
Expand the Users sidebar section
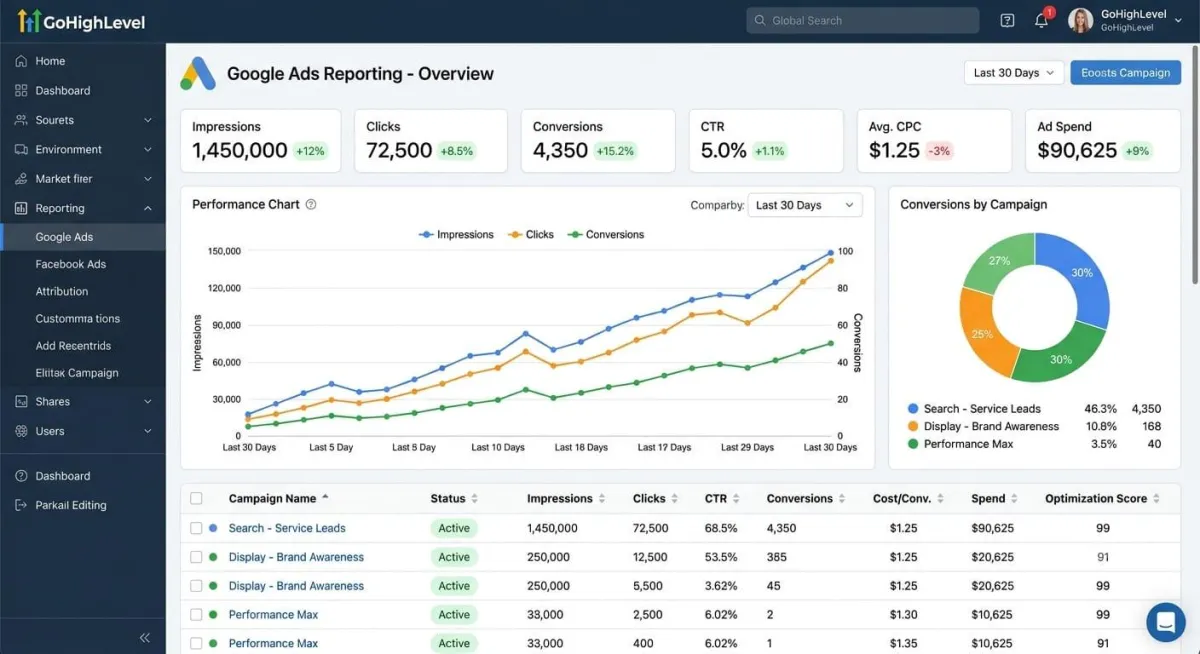point(148,431)
